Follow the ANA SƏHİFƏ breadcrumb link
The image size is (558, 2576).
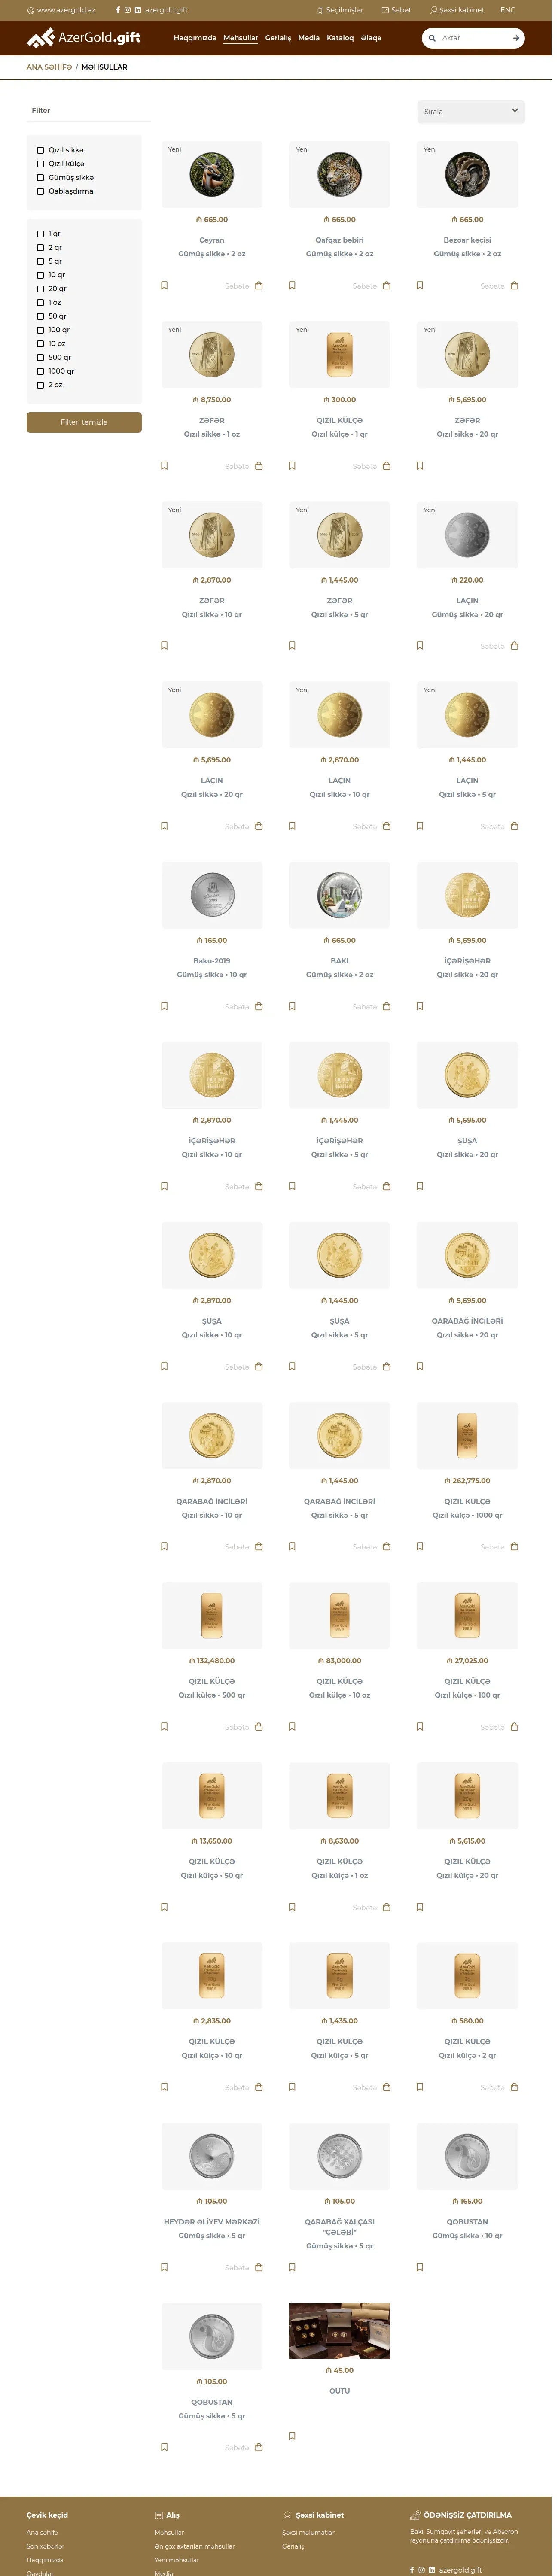[49, 67]
